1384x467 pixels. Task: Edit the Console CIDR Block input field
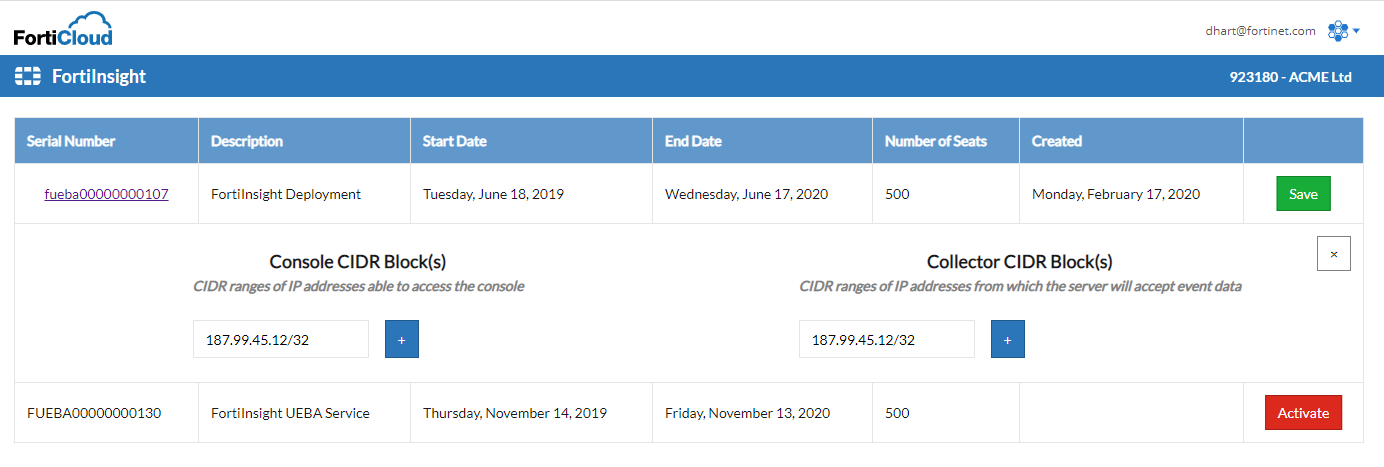281,339
